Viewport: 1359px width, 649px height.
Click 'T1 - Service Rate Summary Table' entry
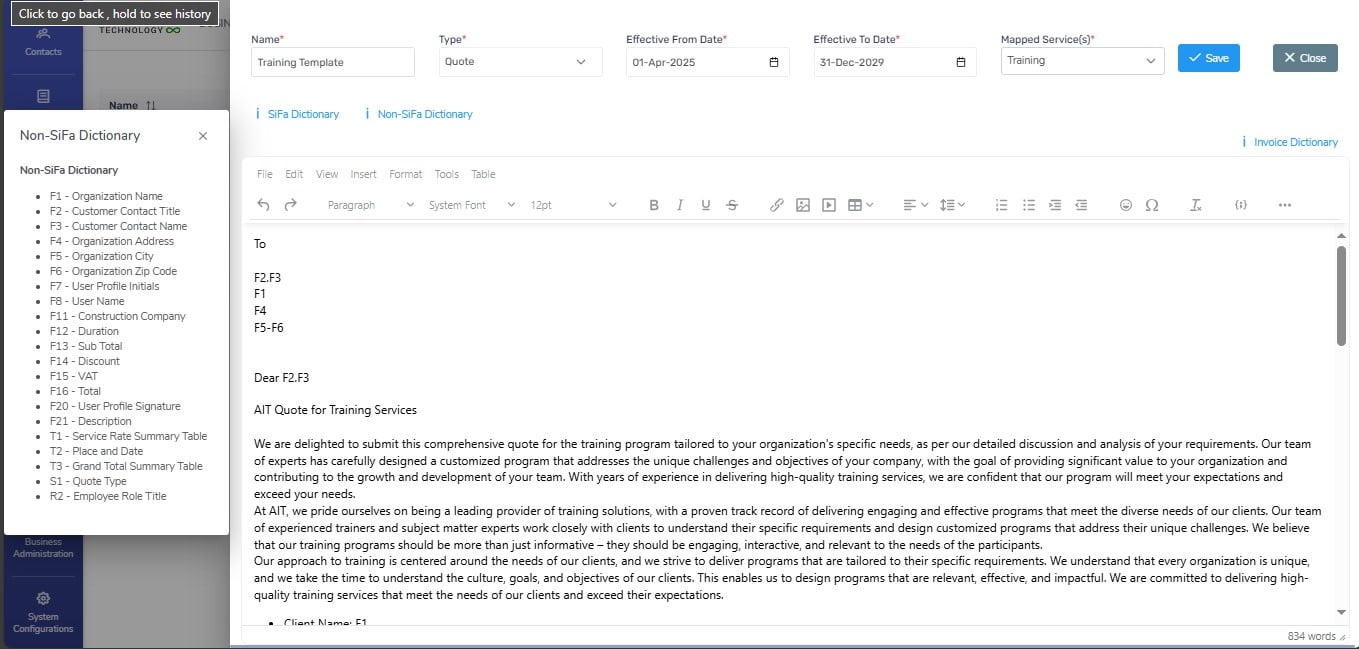128,436
